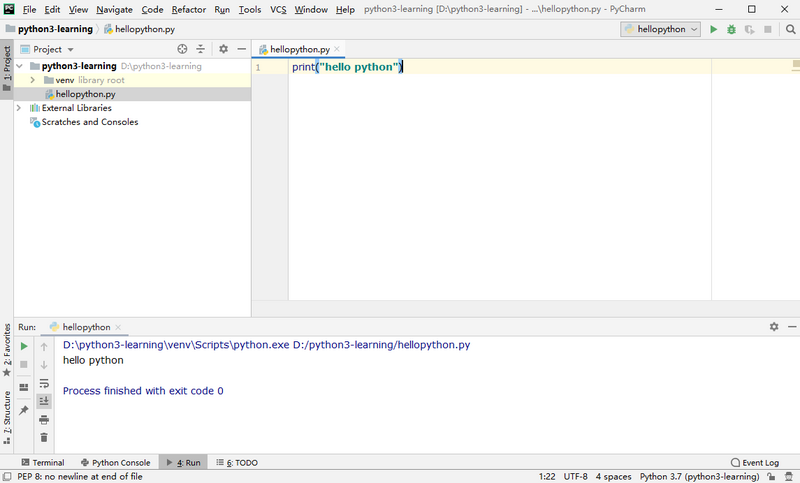
Task: Open the Code menu
Action: coord(152,9)
